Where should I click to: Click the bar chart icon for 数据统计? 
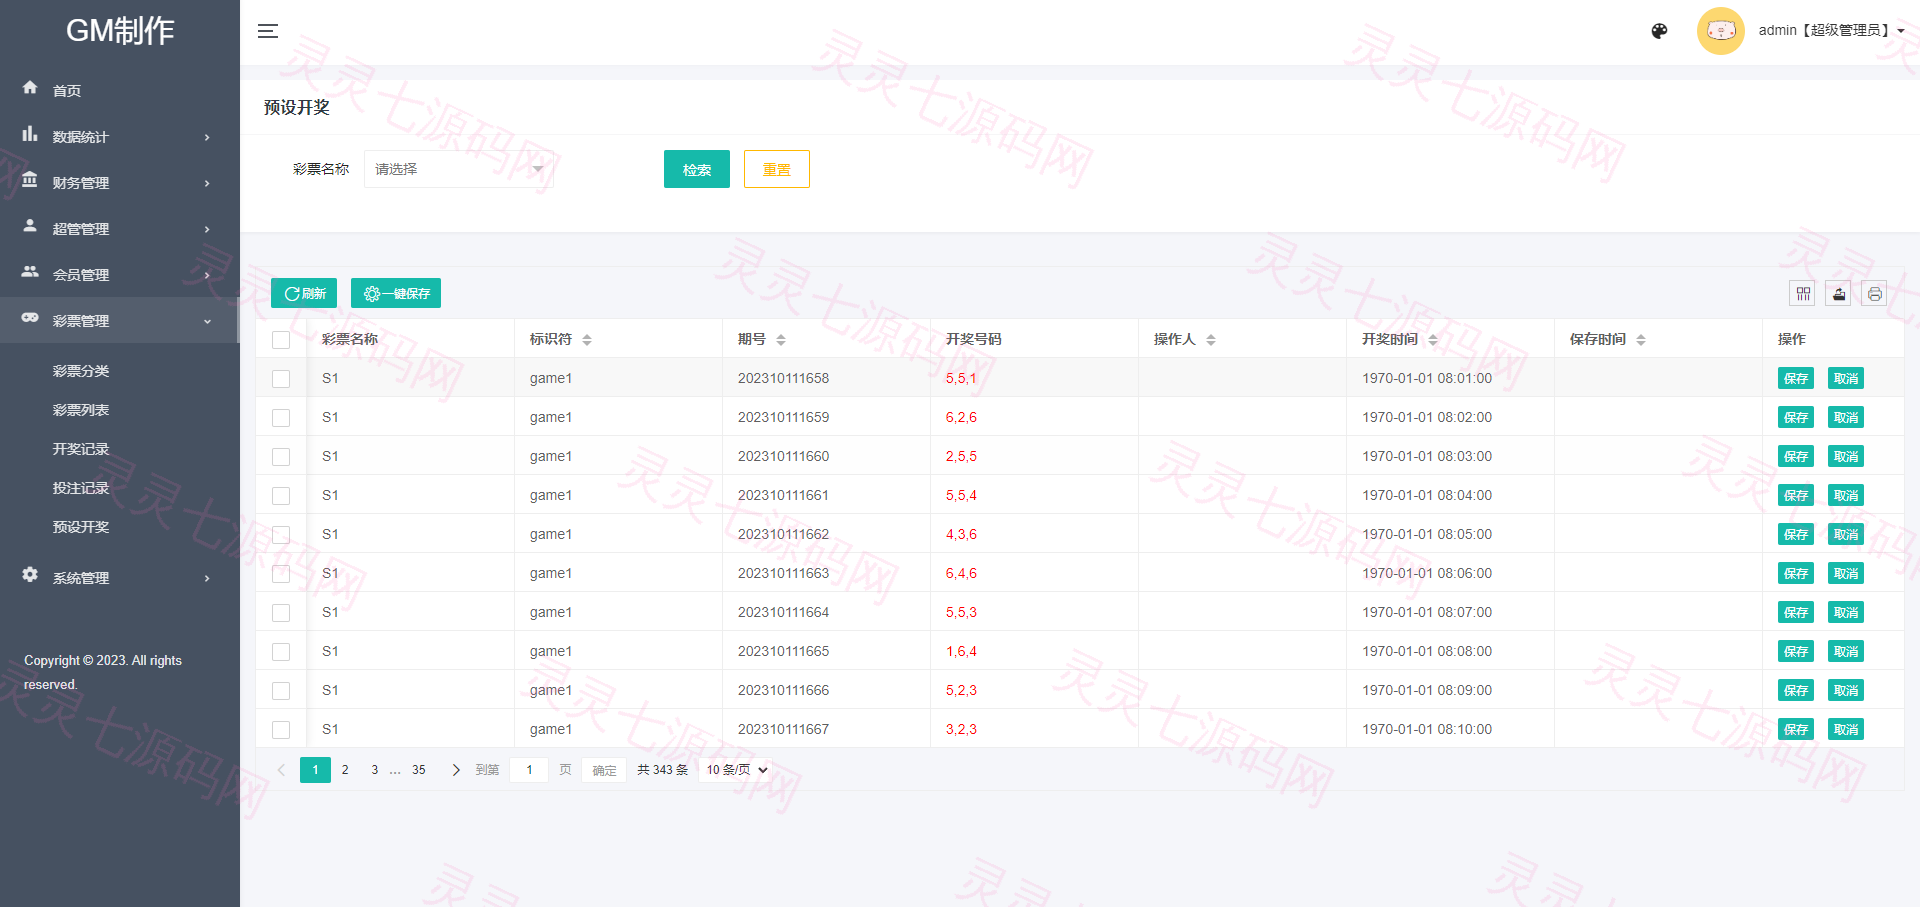(30, 134)
